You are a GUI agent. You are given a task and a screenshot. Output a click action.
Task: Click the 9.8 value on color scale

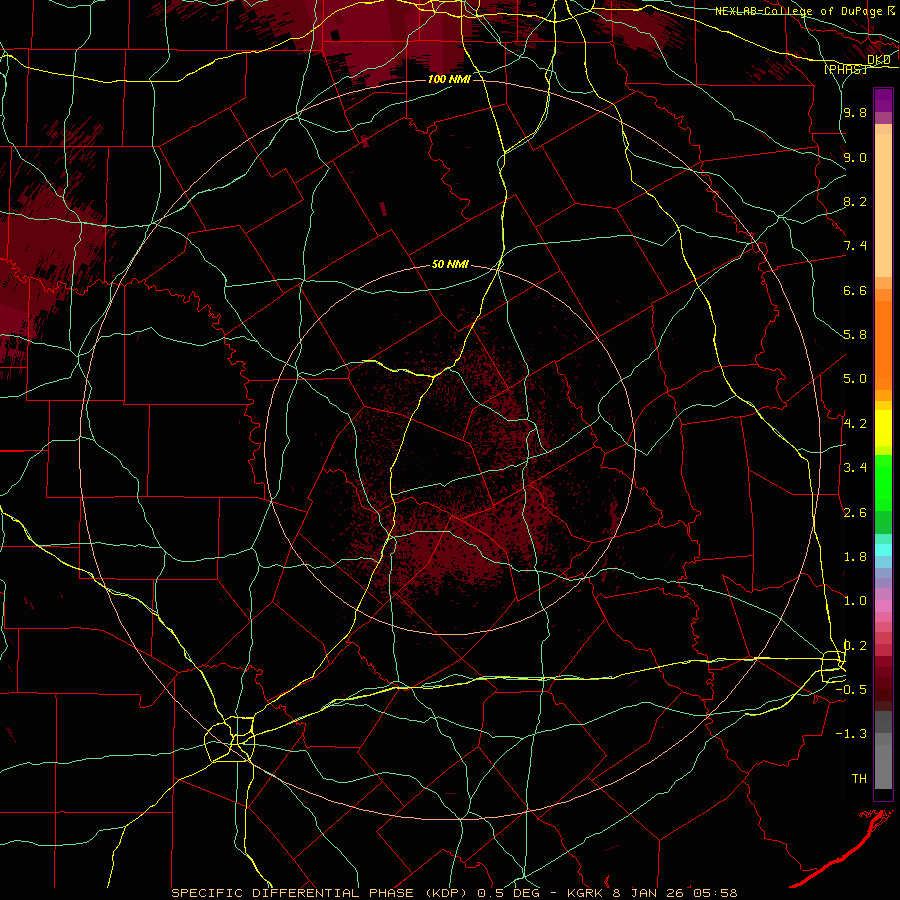(855, 113)
